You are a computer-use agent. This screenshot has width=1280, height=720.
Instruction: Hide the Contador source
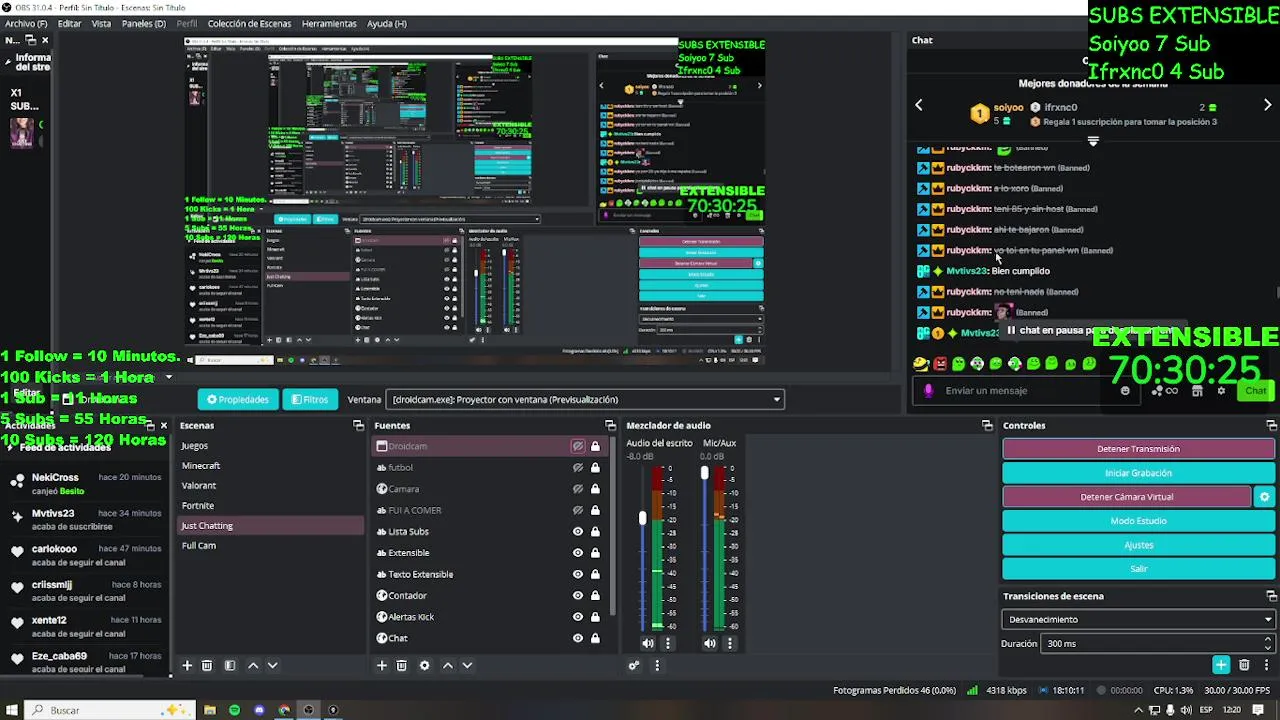(578, 596)
